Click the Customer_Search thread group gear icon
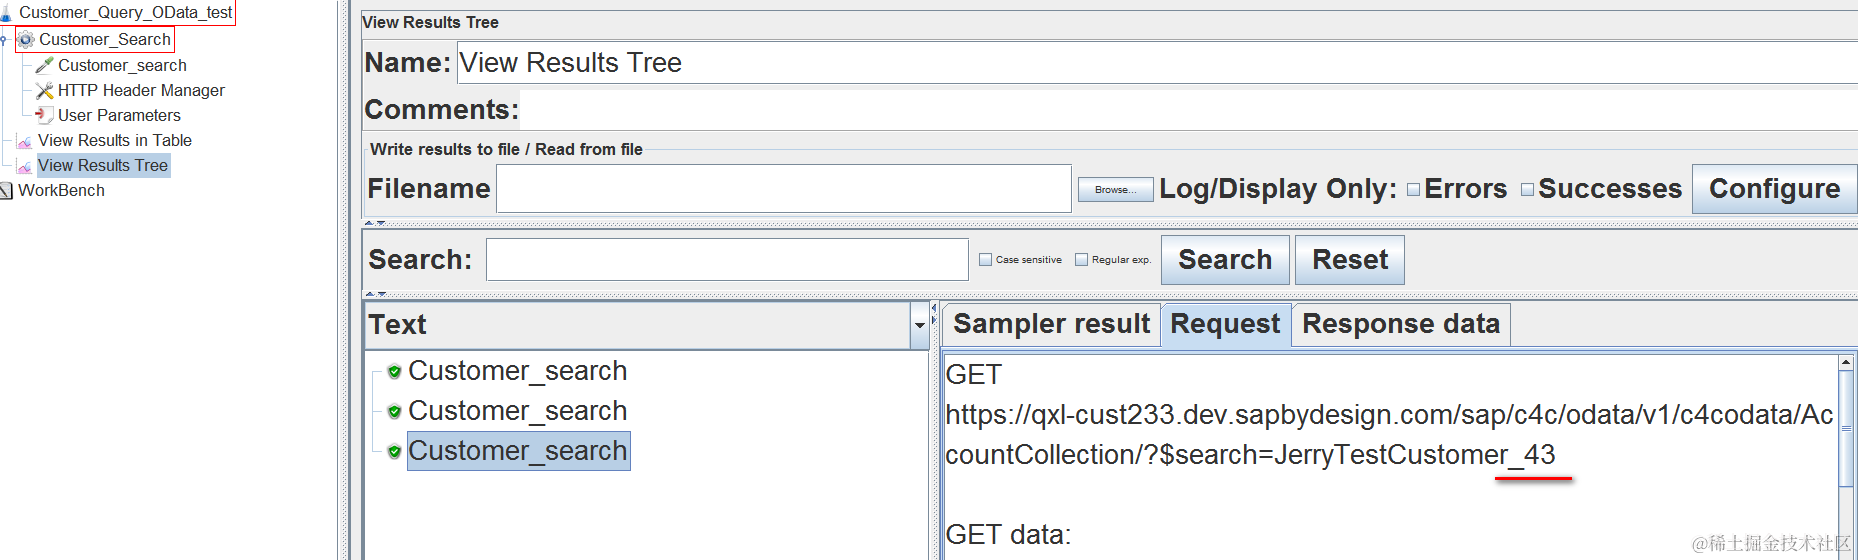 click(x=26, y=40)
